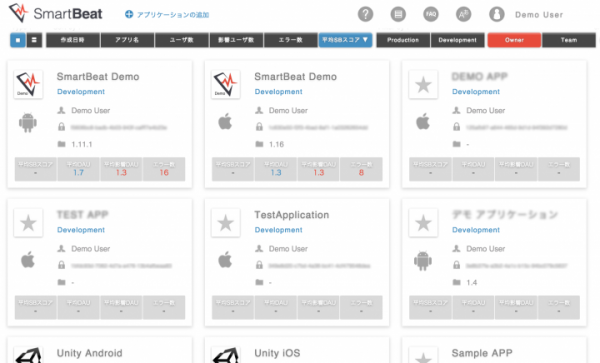Toggle the 平均SBスコア sort direction arrow
This screenshot has width=600, height=363.
point(365,39)
